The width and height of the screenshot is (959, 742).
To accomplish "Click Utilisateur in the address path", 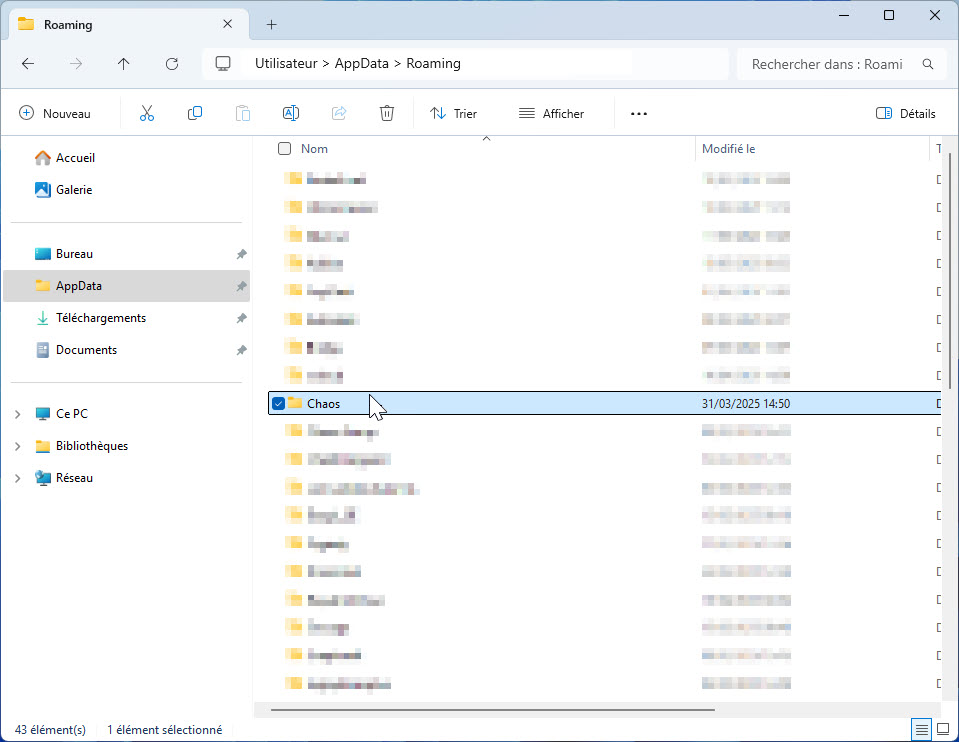I will point(286,64).
